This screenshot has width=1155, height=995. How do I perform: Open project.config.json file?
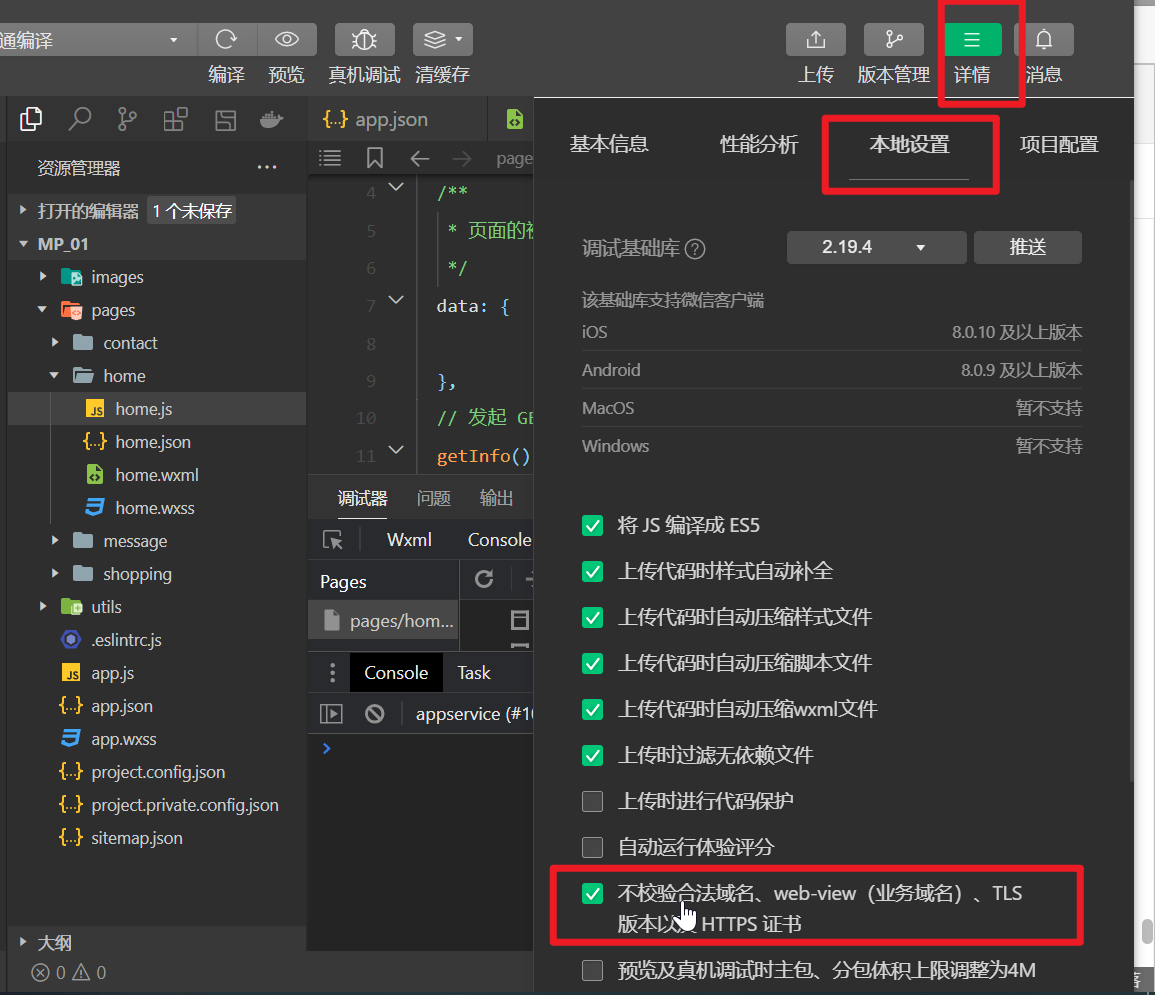tap(158, 772)
